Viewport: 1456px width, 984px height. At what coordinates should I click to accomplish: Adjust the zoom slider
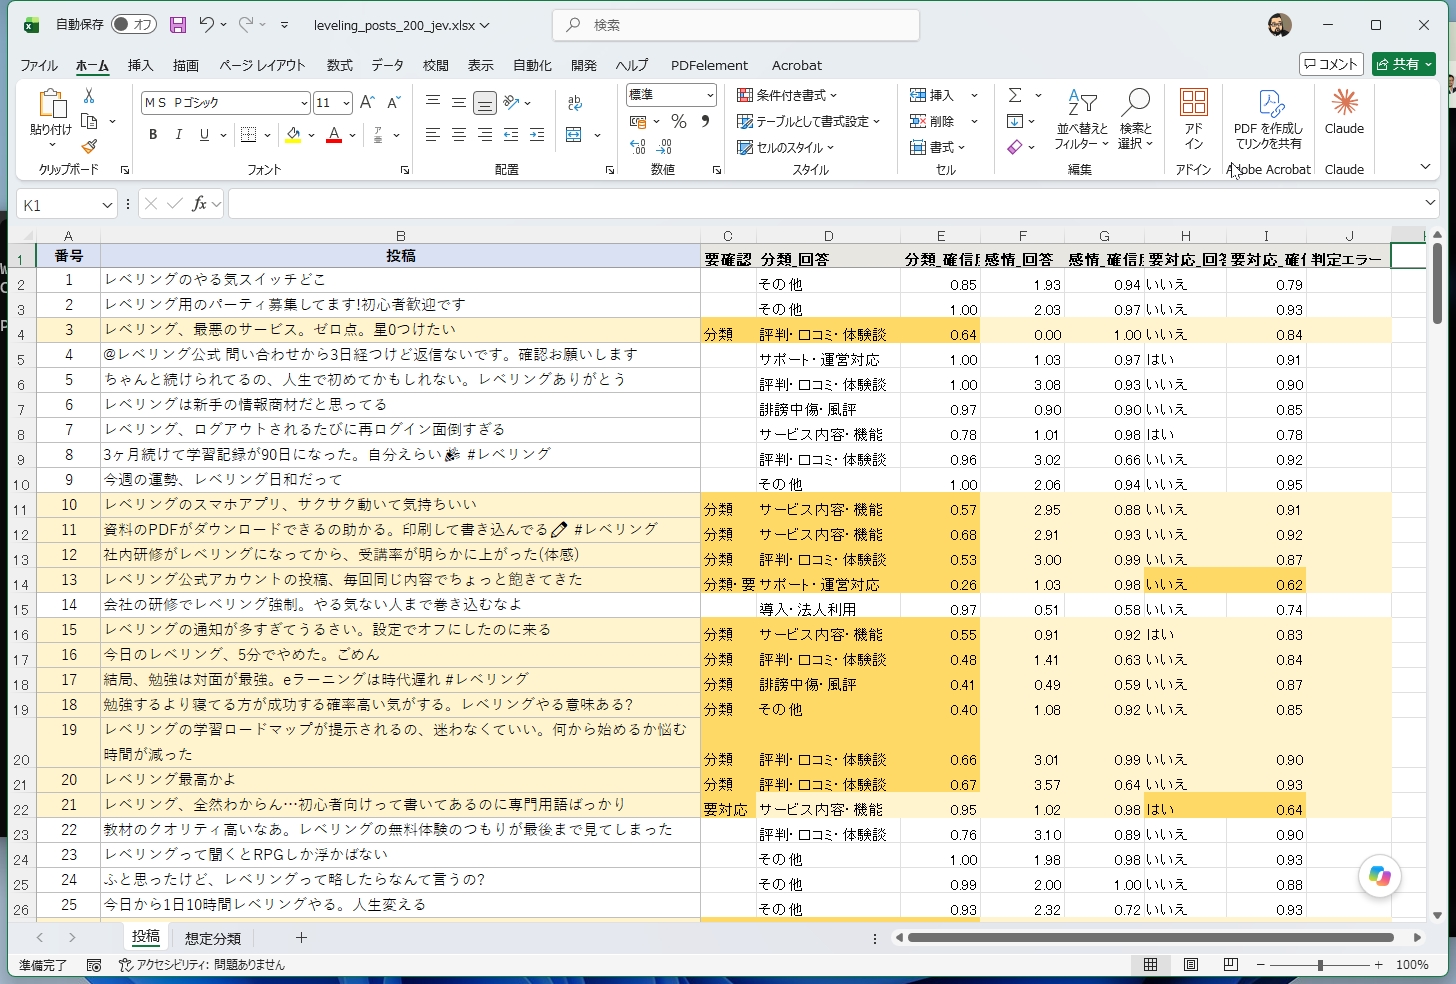pyautogui.click(x=1320, y=965)
